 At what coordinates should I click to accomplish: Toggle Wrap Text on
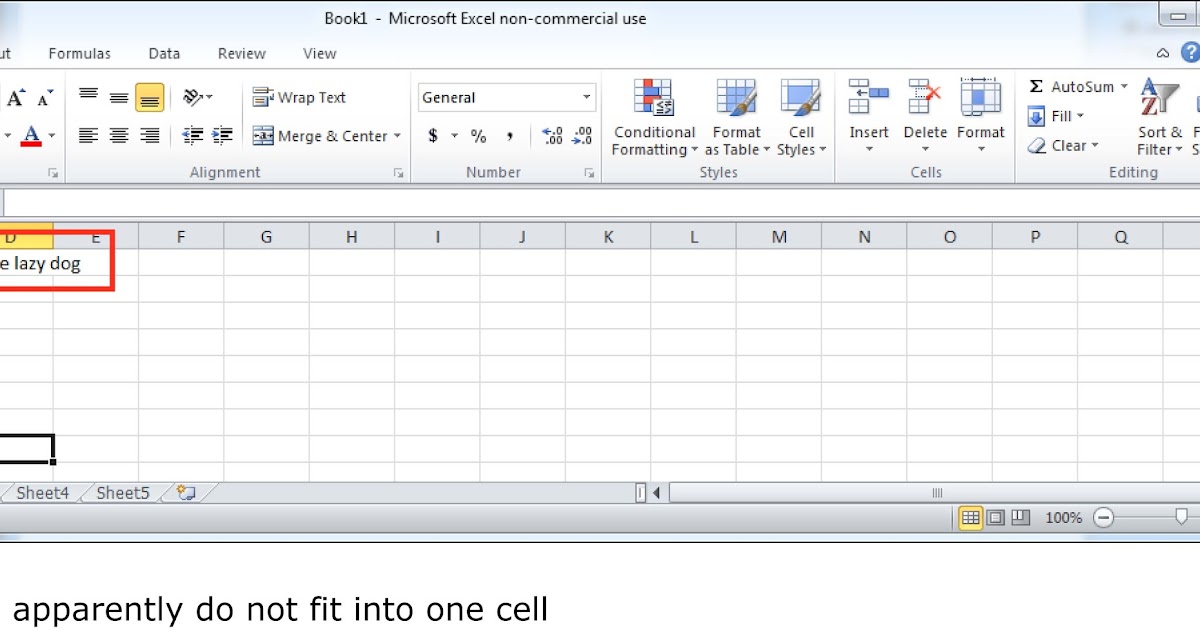coord(300,97)
